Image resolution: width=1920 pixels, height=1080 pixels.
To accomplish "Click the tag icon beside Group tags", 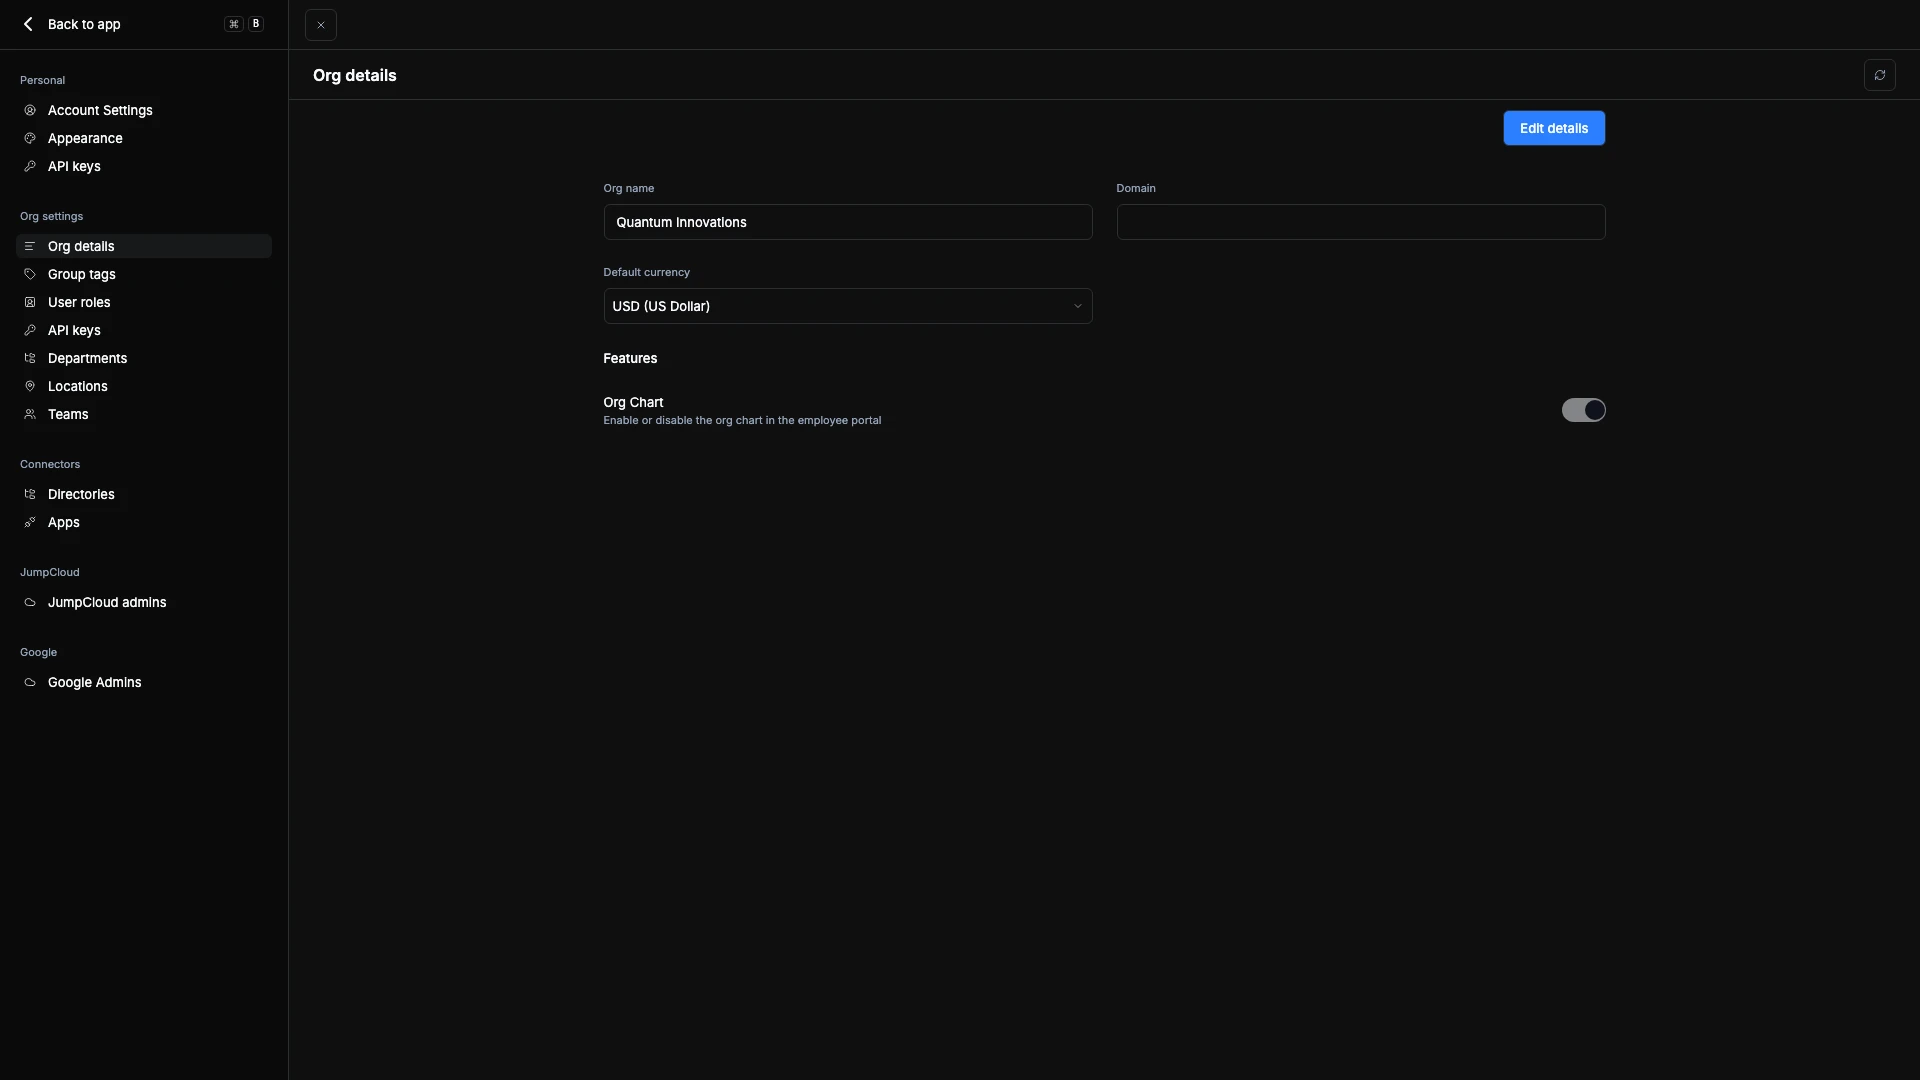I will [30, 274].
